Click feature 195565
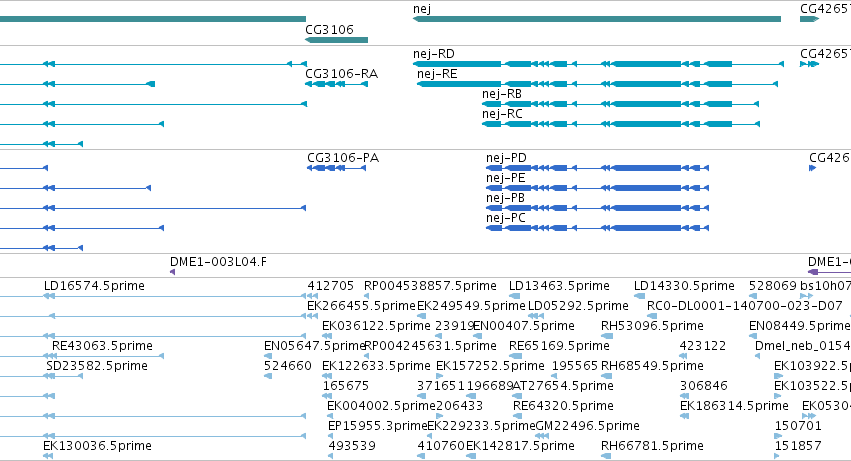851x461 pixels. tap(575, 366)
